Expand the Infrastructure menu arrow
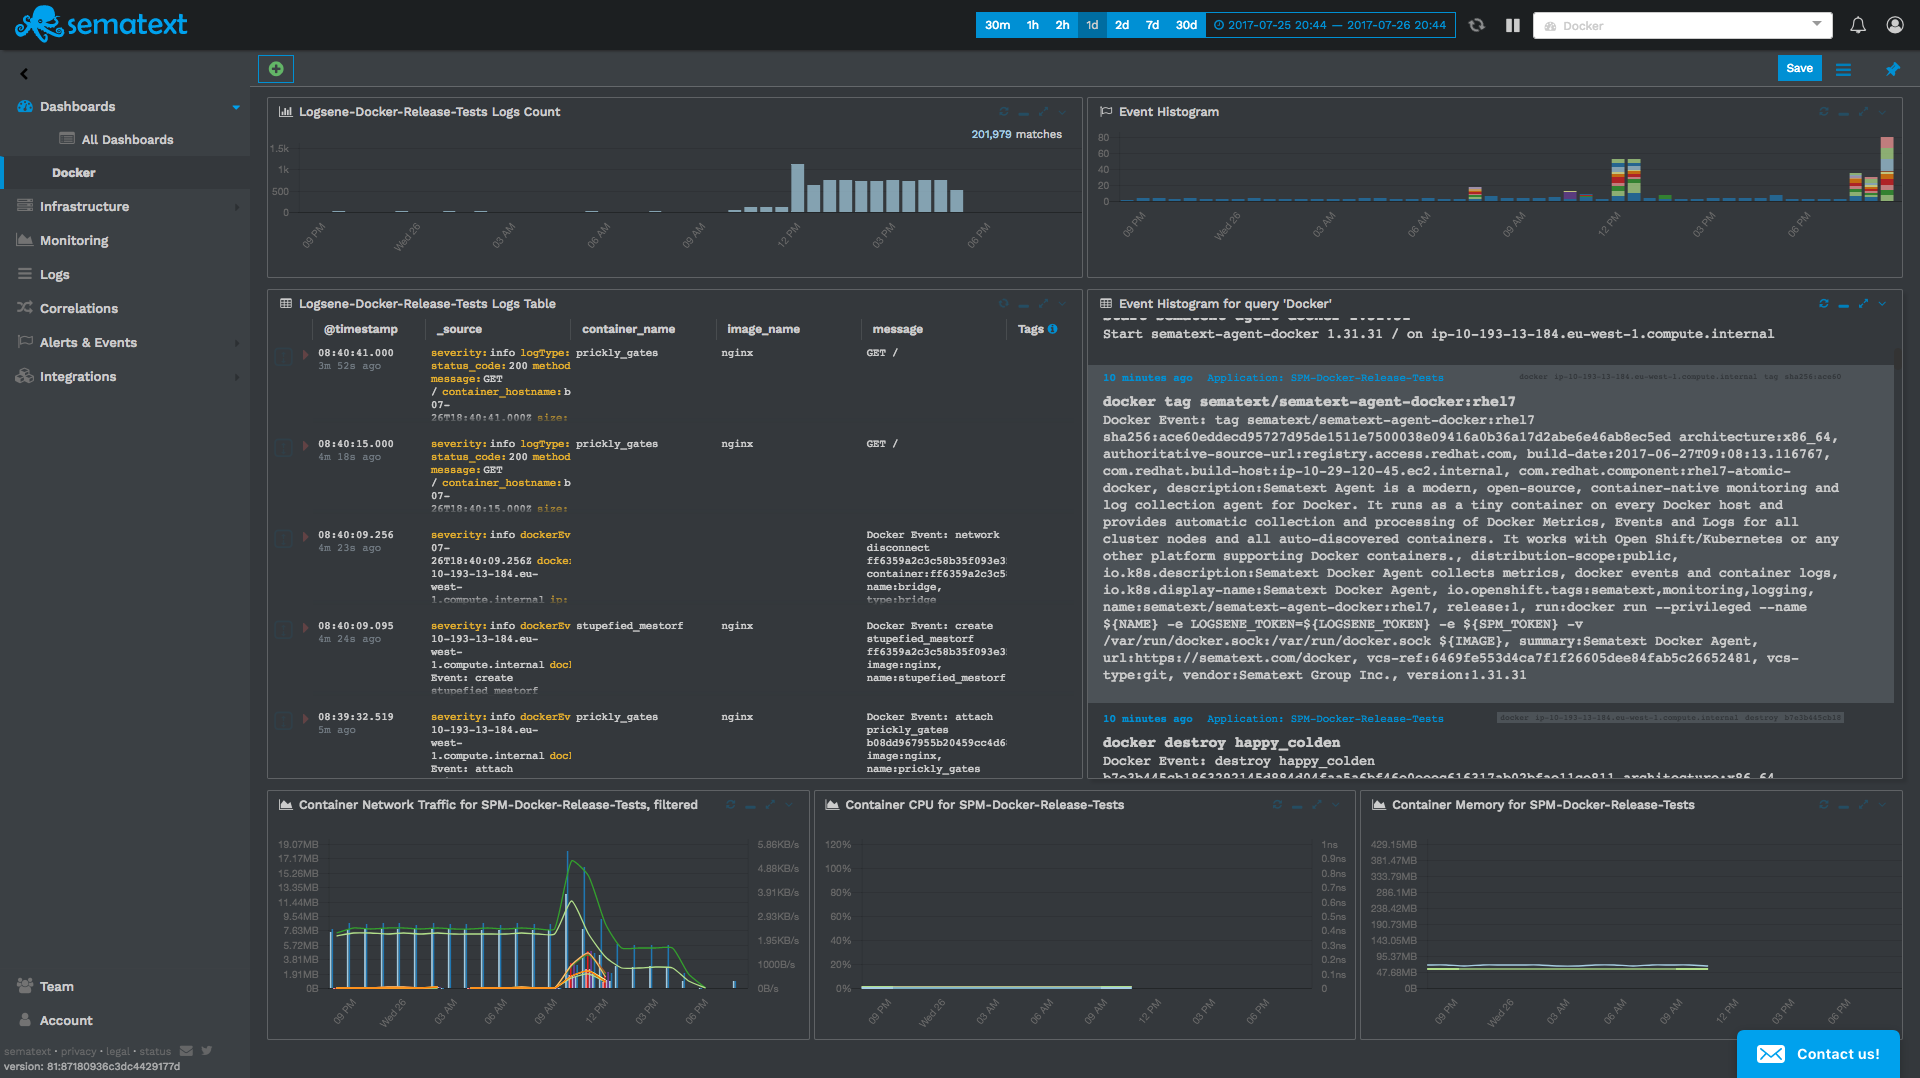This screenshot has height=1078, width=1920. tap(237, 207)
